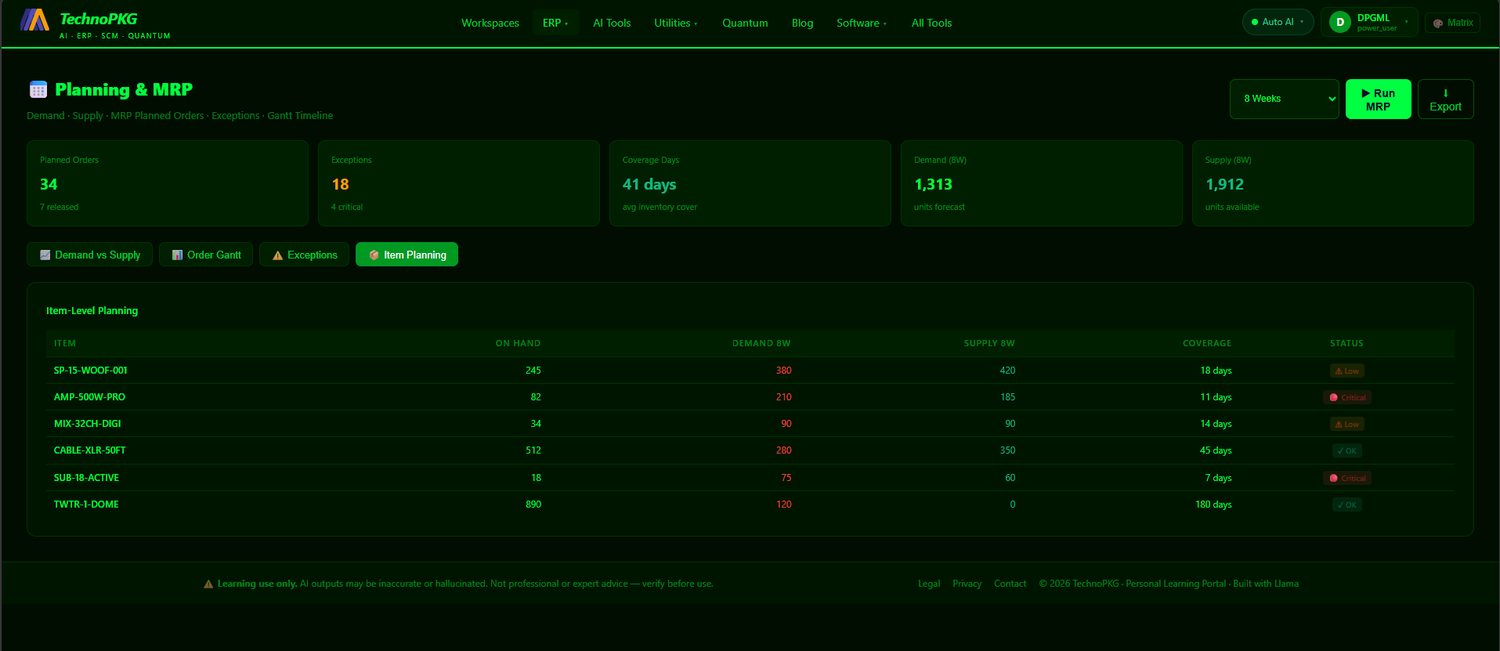The height and width of the screenshot is (651, 1500).
Task: Open All Tools in the top navigation
Action: [x=931, y=22]
